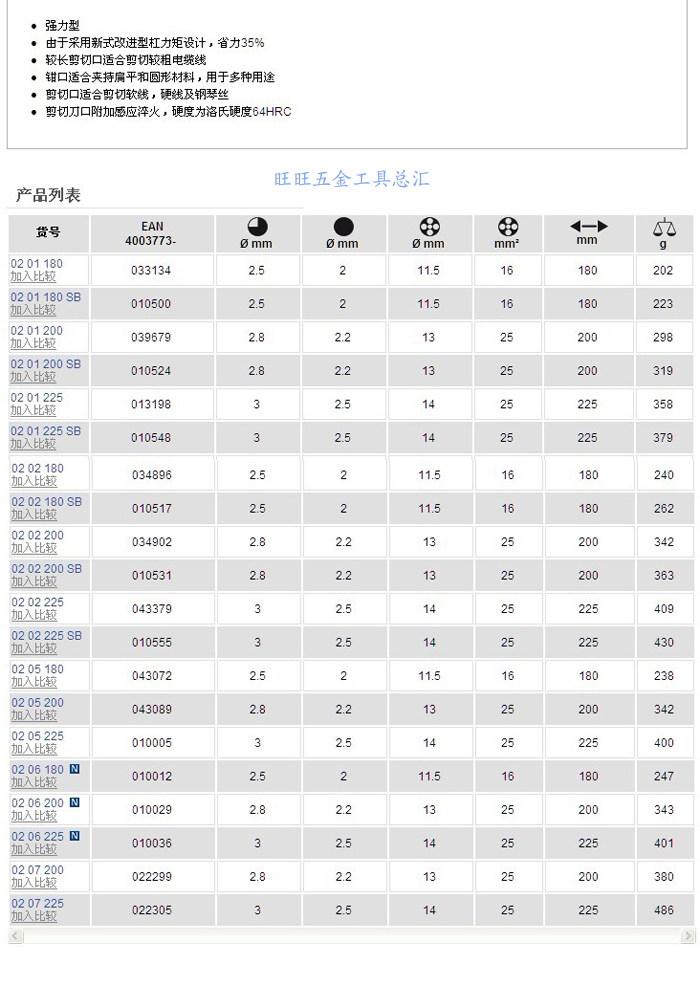The height and width of the screenshot is (986, 700).
Task: Click 加入比较 under 02 02 200
Action: 33,548
